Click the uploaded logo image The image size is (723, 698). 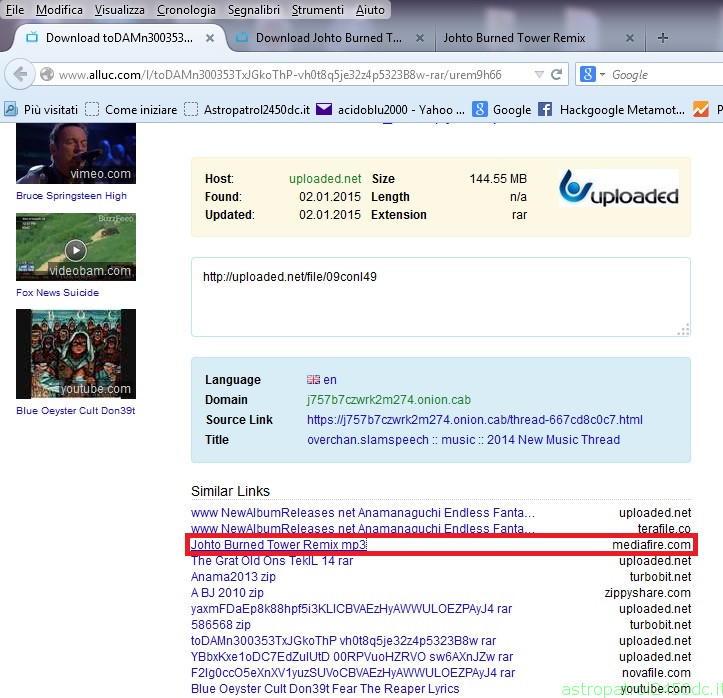click(619, 188)
